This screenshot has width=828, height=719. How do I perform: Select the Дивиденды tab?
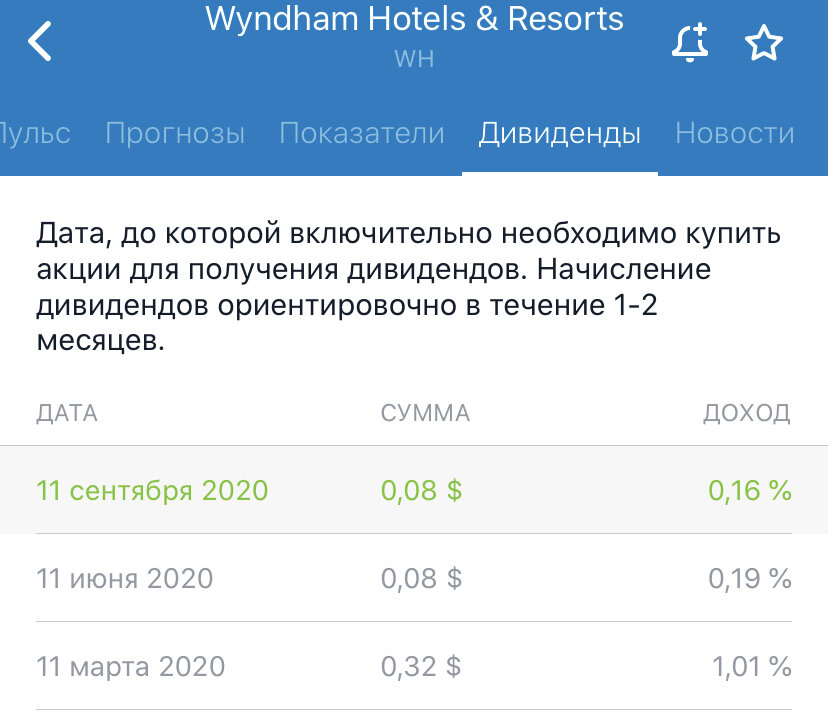tap(560, 134)
